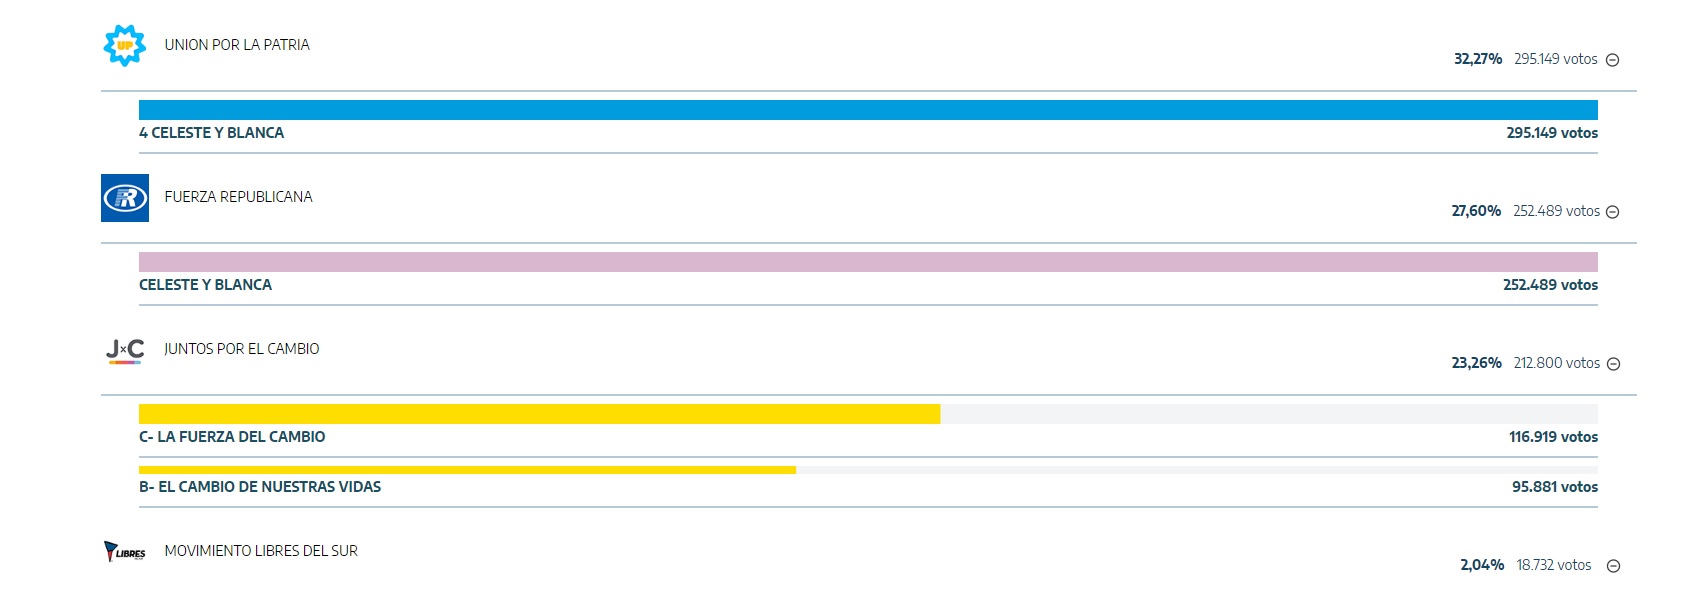Select the B- EL CAMBIO DE NUESTRAS VIDAS list
1695x593 pixels.
pos(260,487)
